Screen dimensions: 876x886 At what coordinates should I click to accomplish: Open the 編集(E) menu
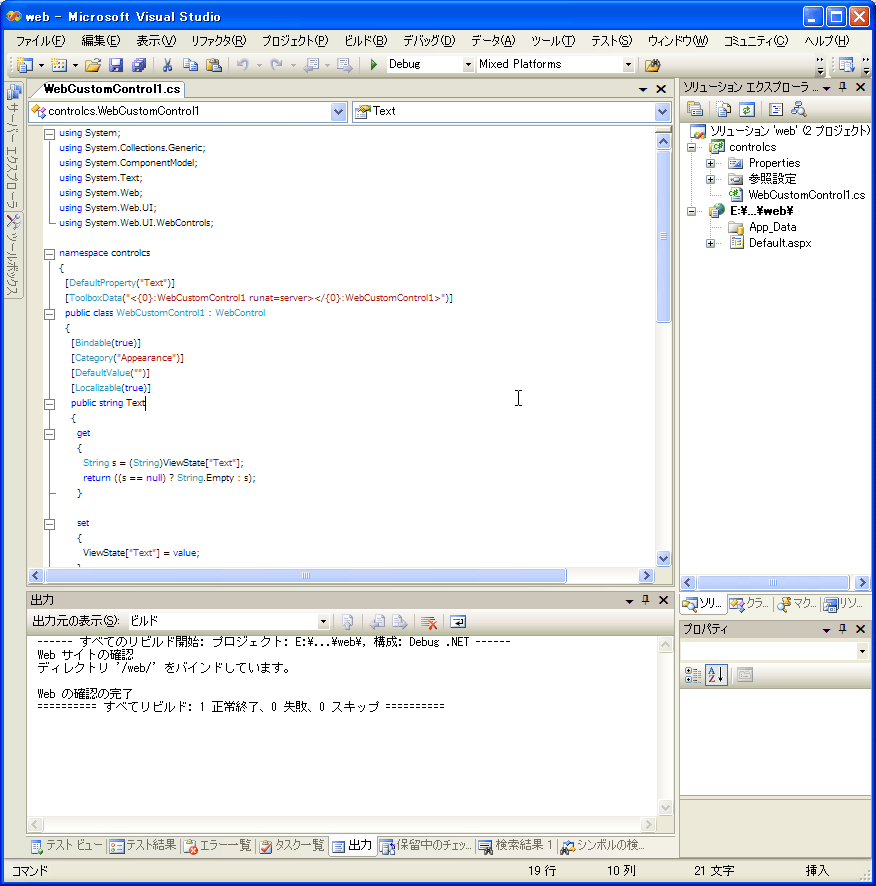(101, 41)
